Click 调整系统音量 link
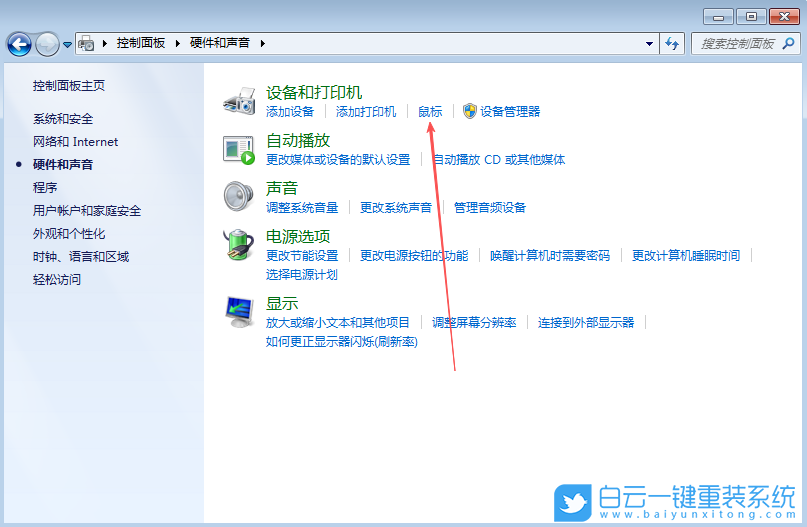 [x=302, y=207]
